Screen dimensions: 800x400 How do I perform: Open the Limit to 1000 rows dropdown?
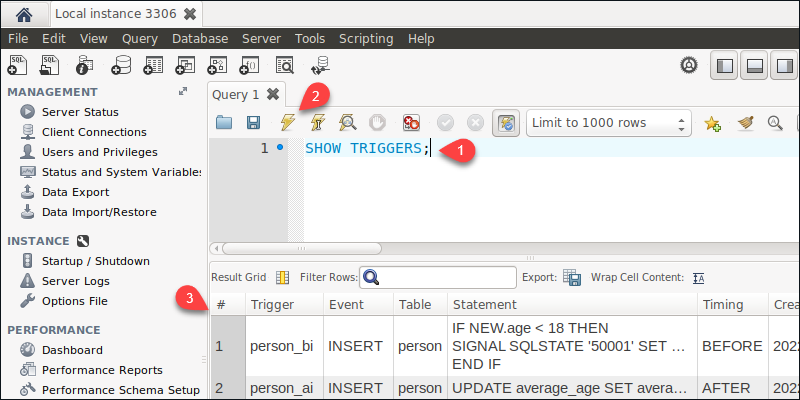pyautogui.click(x=609, y=123)
